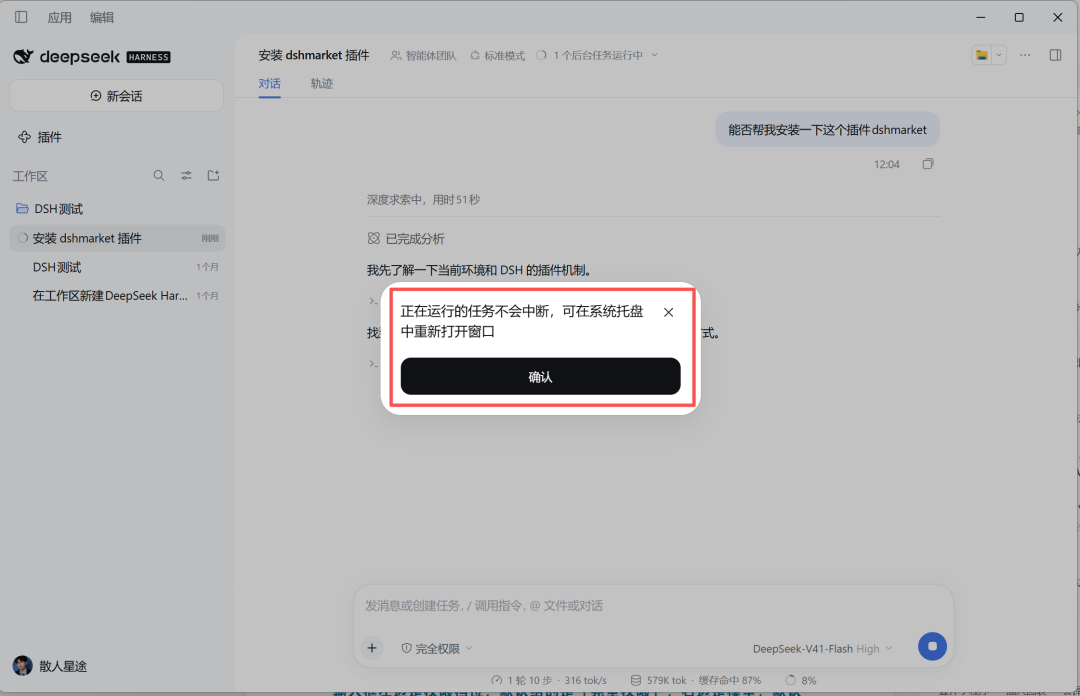Click the 12:04 message timestamp

tap(886, 165)
